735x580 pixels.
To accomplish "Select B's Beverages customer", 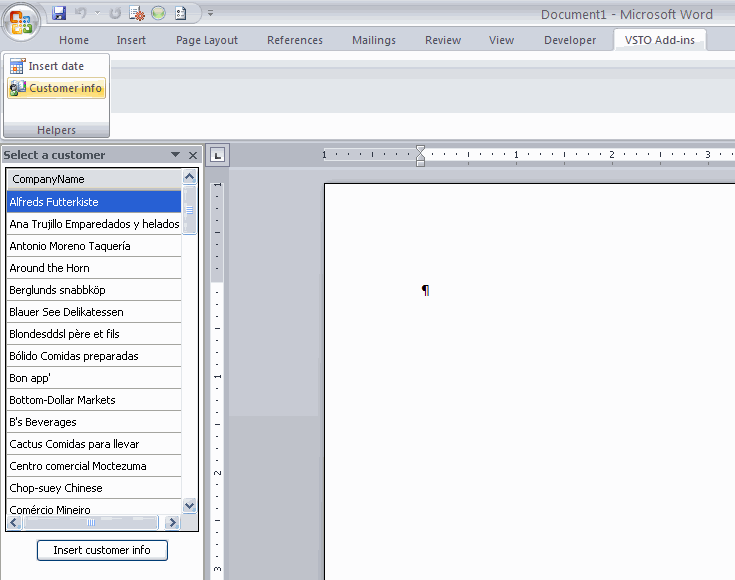I will (x=94, y=422).
